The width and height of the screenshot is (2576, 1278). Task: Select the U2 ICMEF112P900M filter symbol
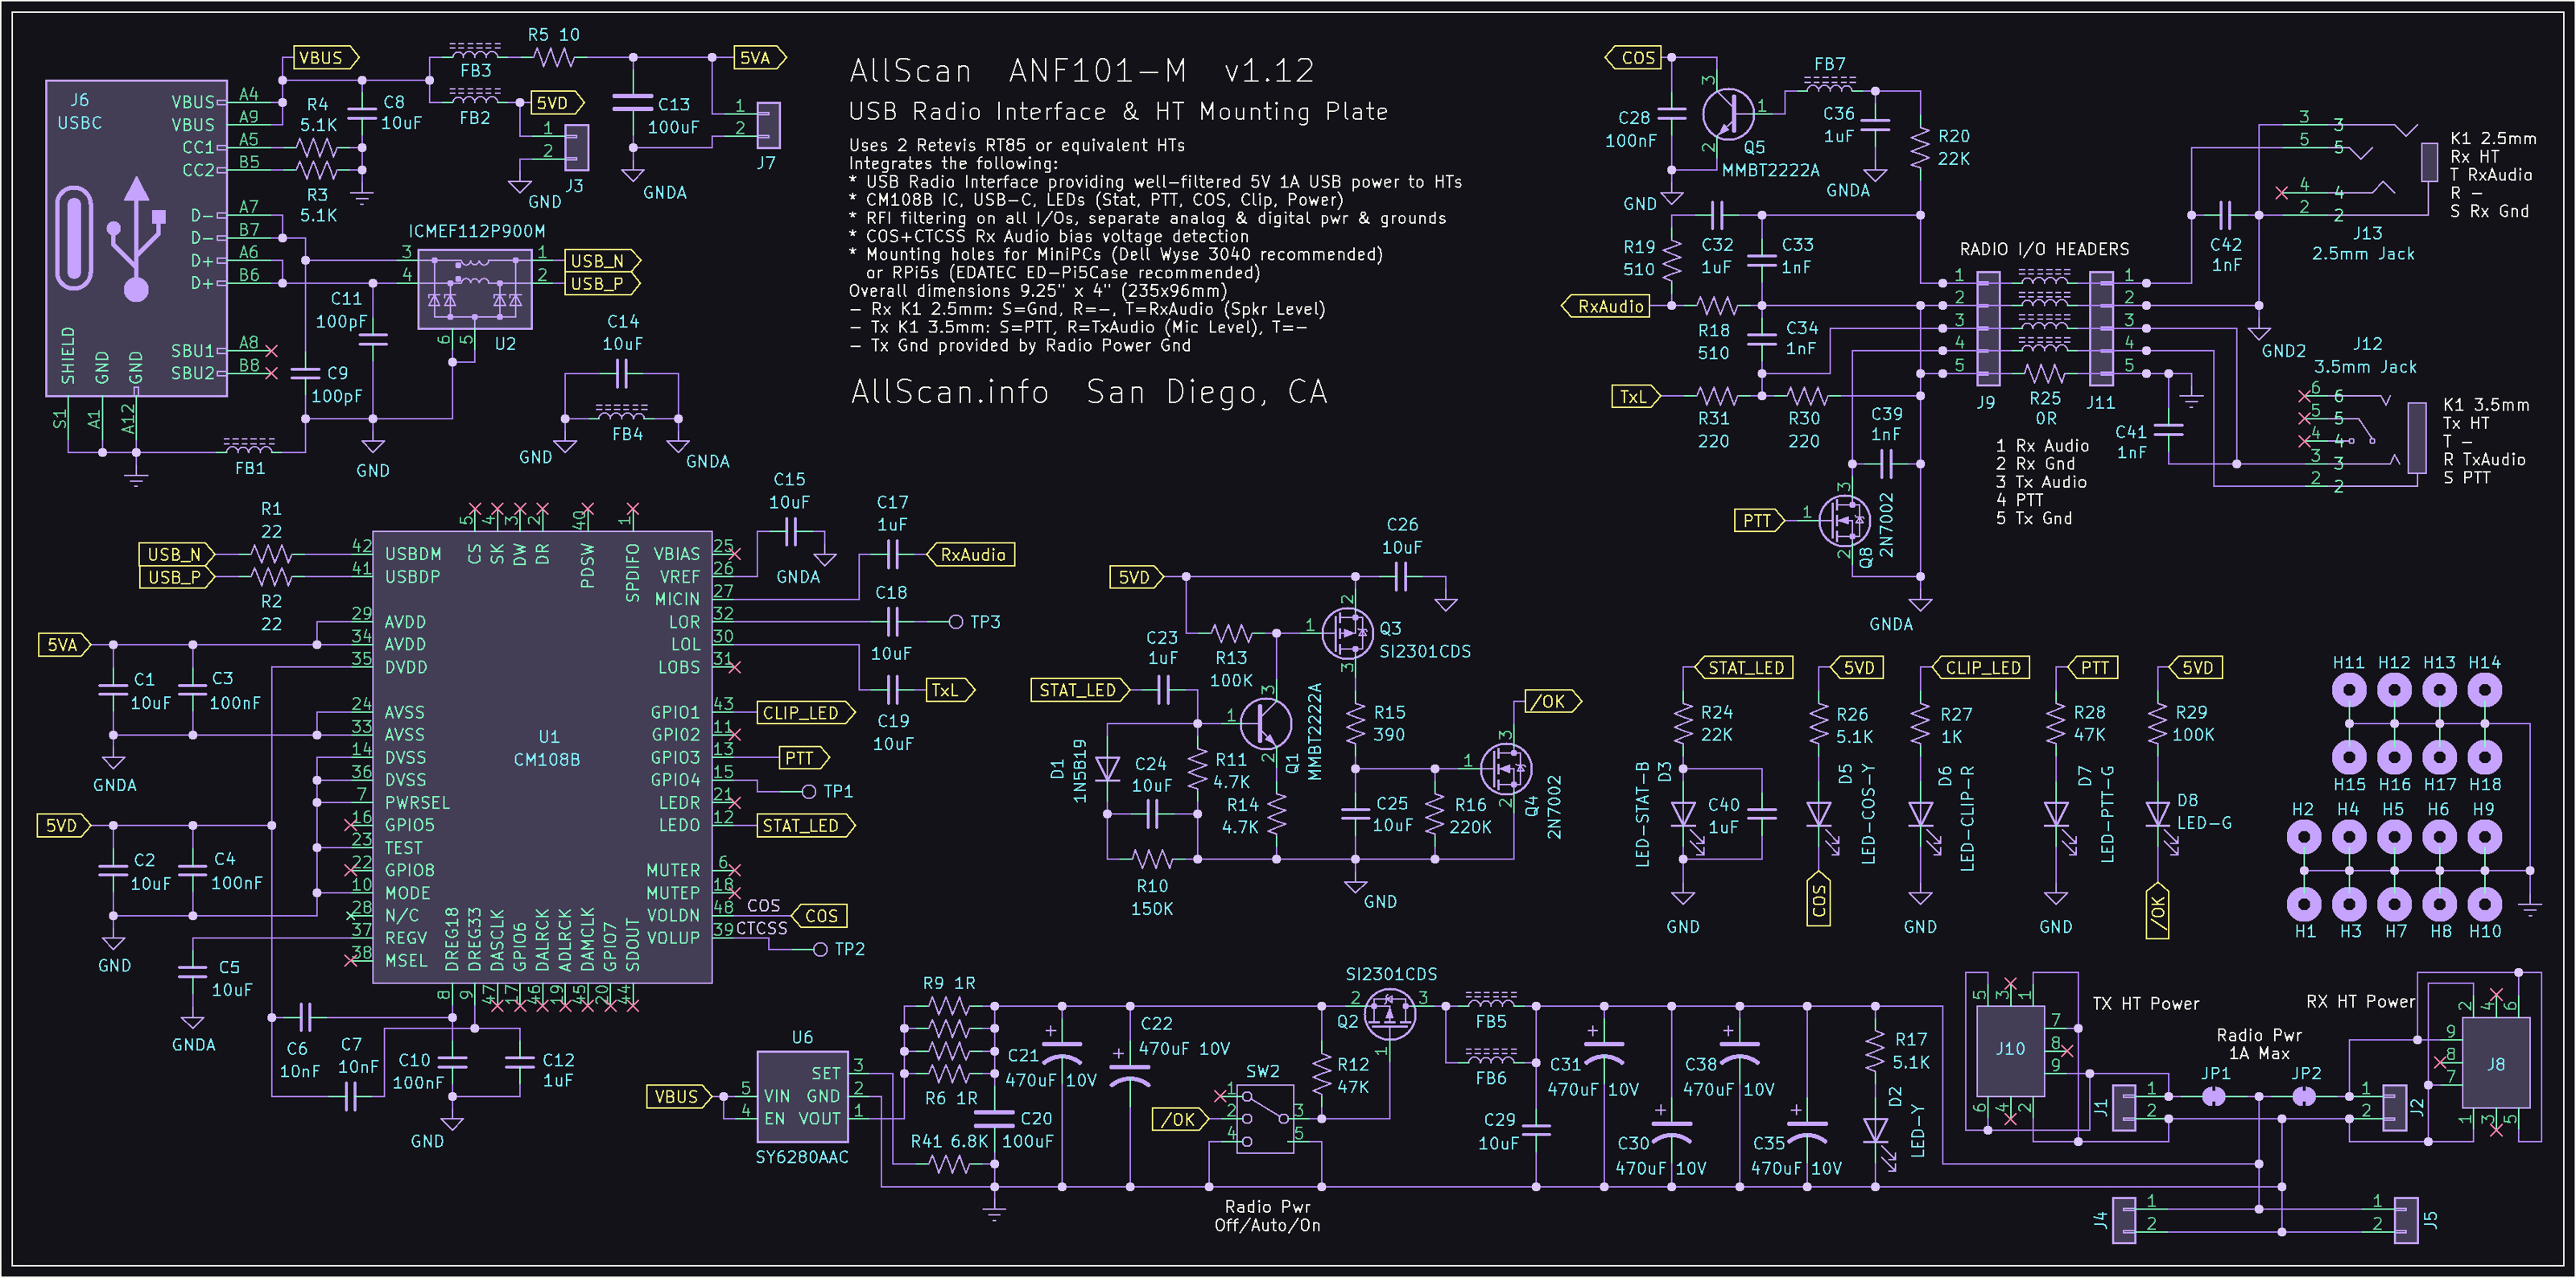474,289
